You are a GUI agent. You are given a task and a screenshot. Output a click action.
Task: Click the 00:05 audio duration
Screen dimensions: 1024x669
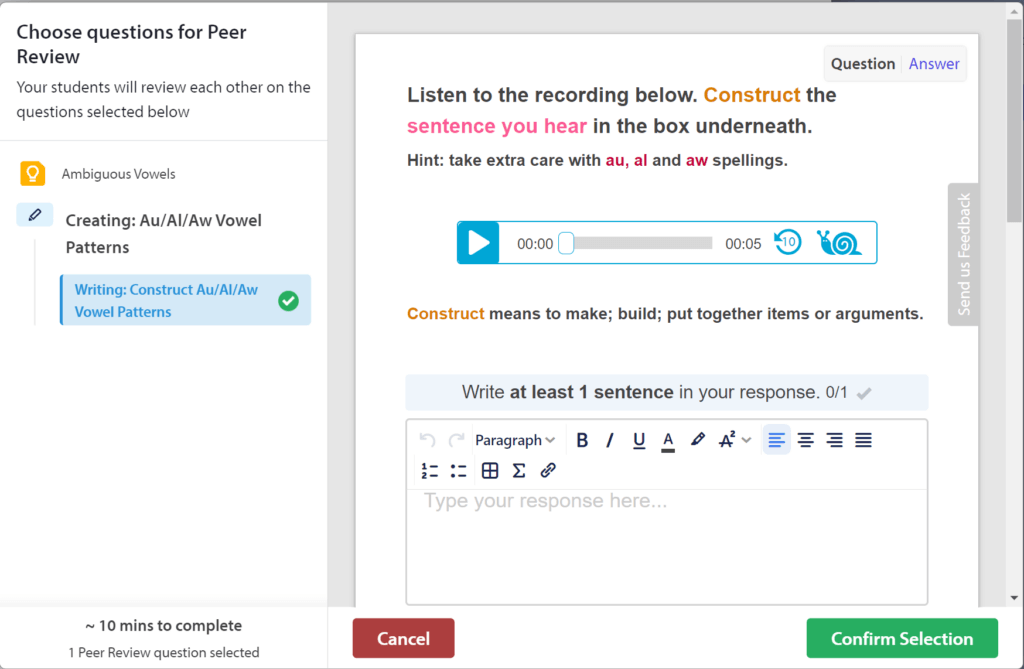pos(743,244)
